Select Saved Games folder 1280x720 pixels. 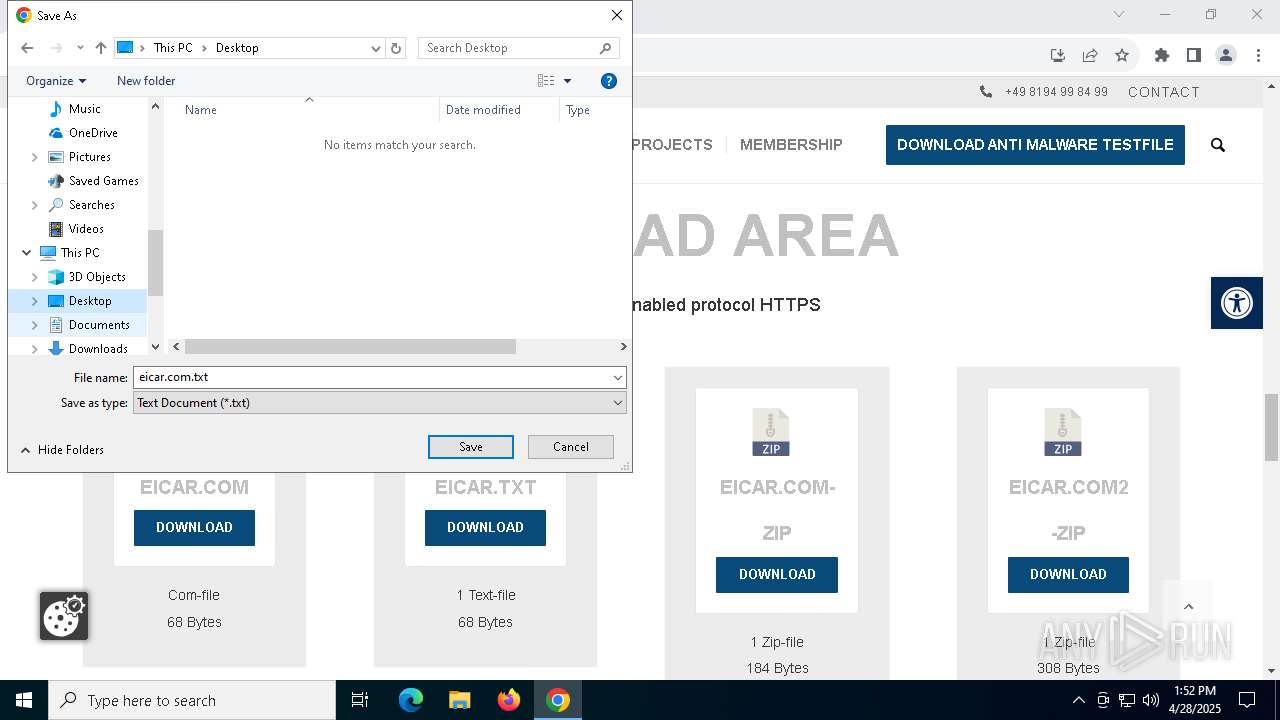(104, 181)
